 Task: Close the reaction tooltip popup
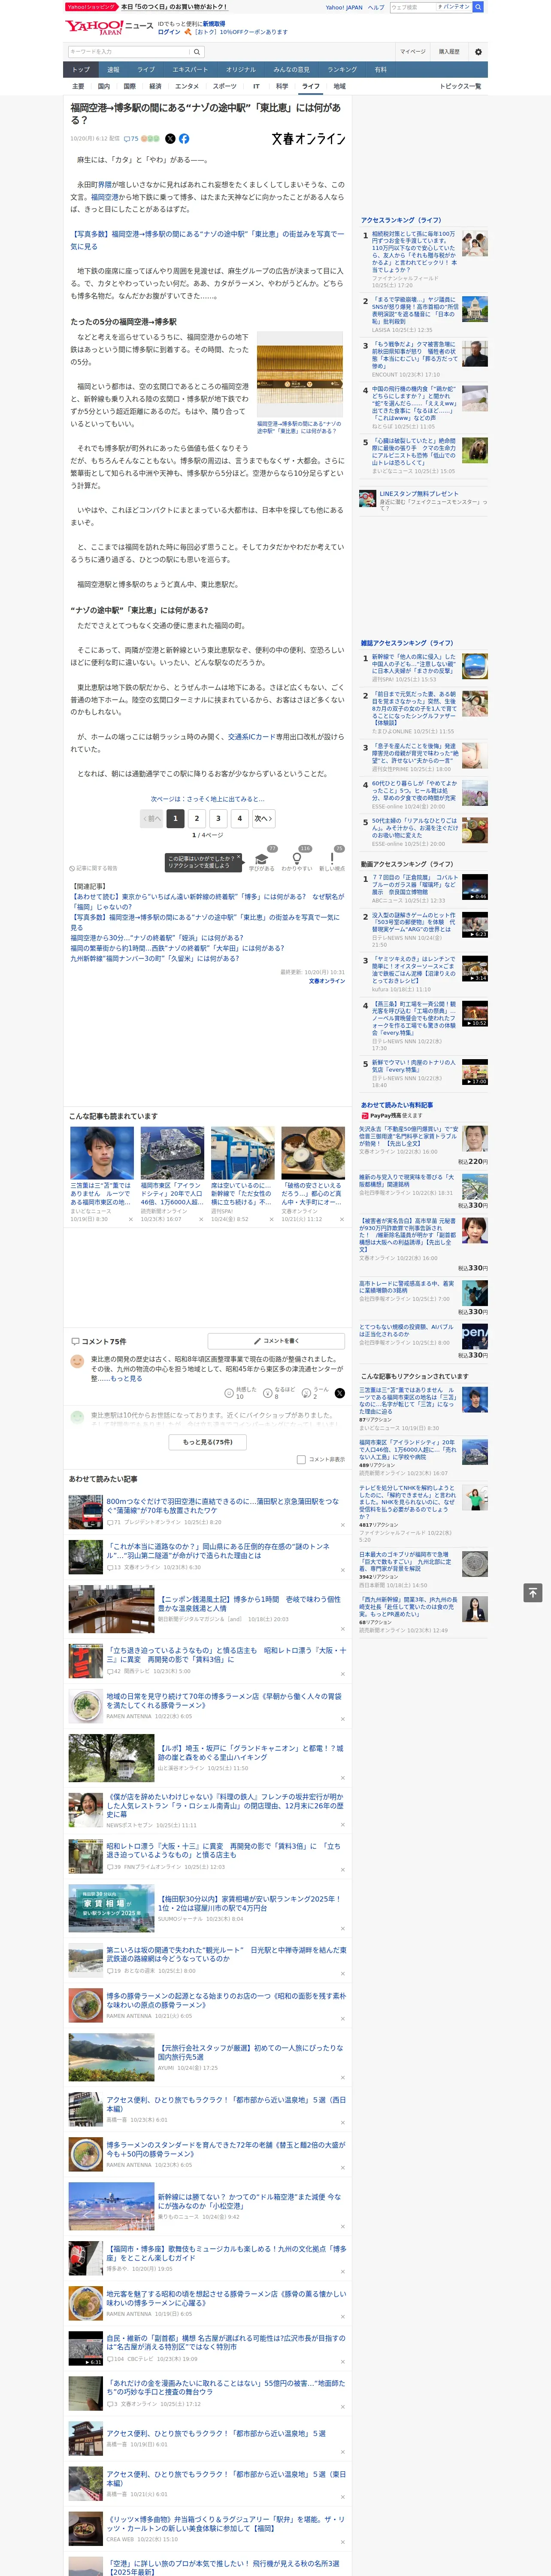[239, 858]
